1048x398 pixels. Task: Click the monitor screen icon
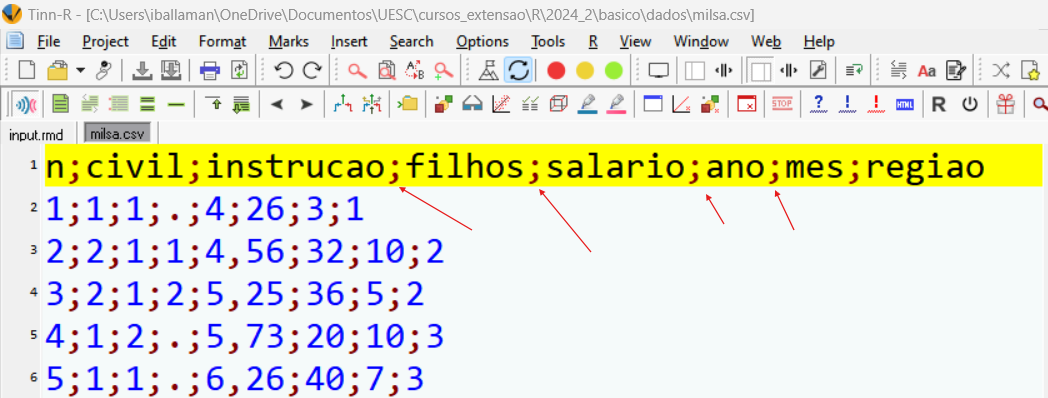(x=659, y=70)
